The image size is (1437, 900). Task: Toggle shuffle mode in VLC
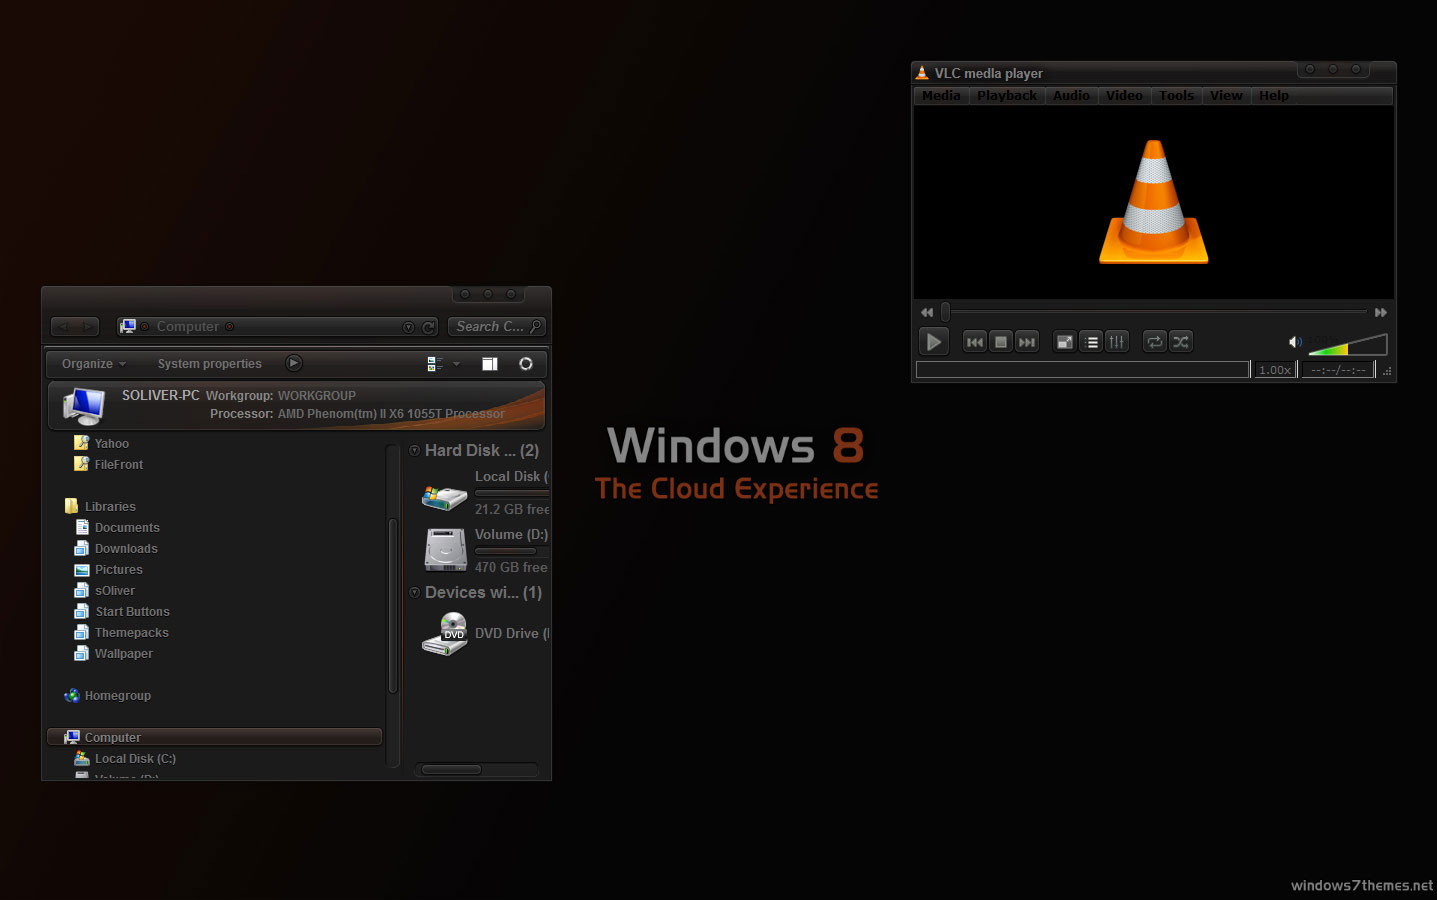1181,342
